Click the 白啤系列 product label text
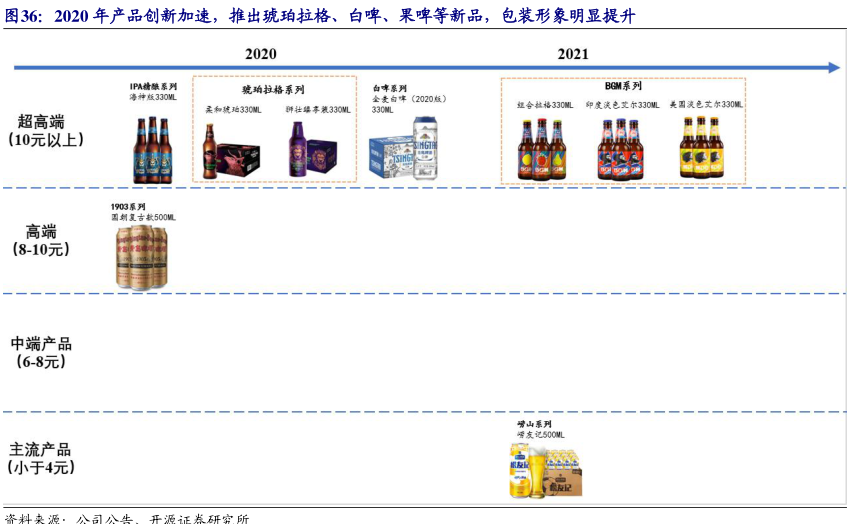Viewport: 850px width, 524px height. [x=391, y=89]
